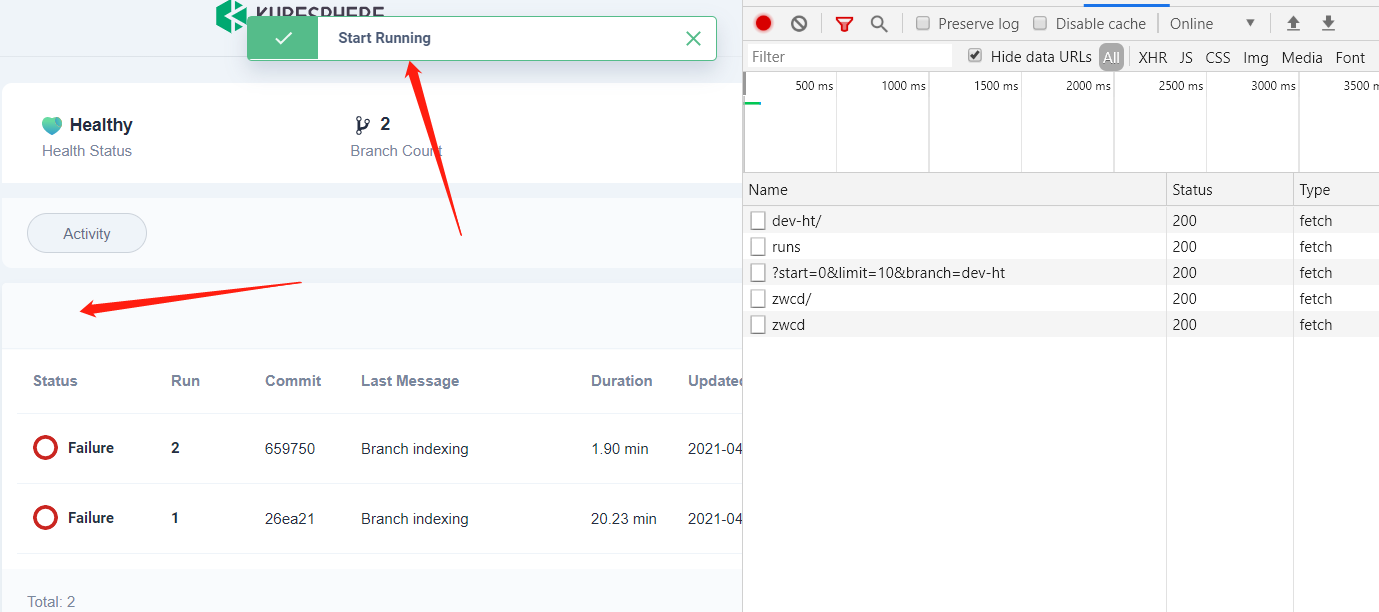Clear the network log

[x=799, y=23]
